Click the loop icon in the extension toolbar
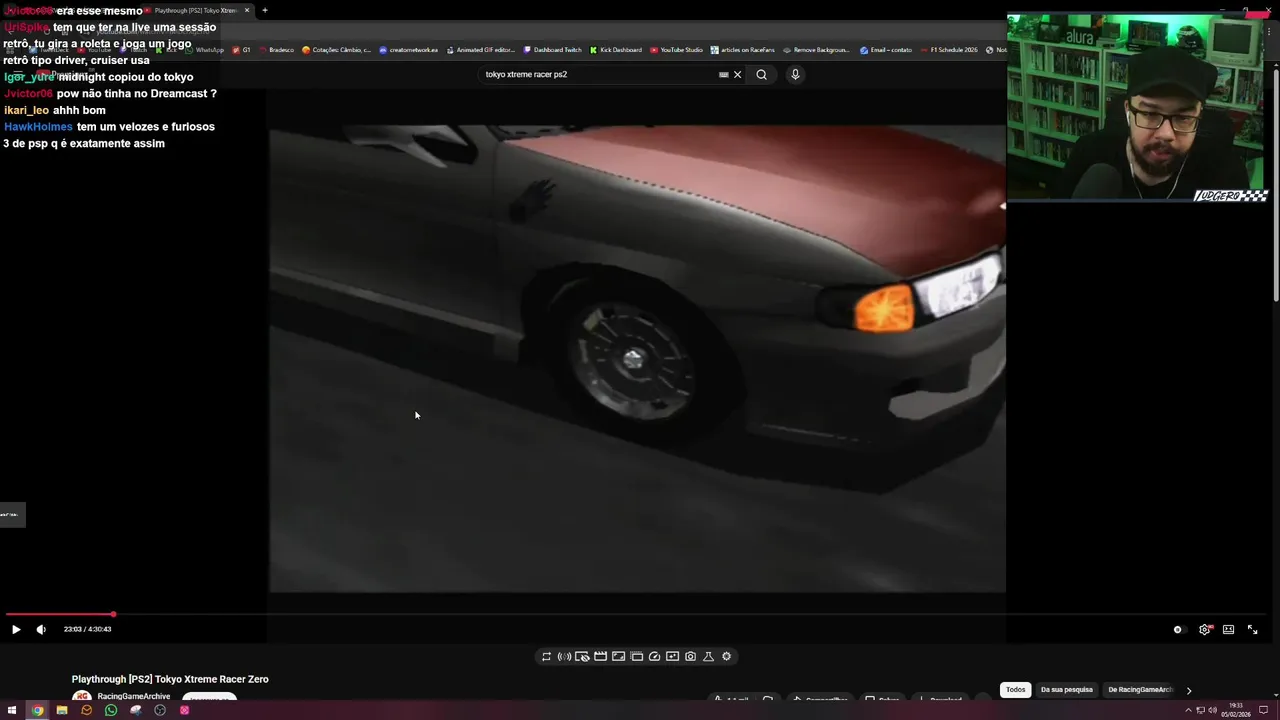This screenshot has height=720, width=1280. (546, 657)
